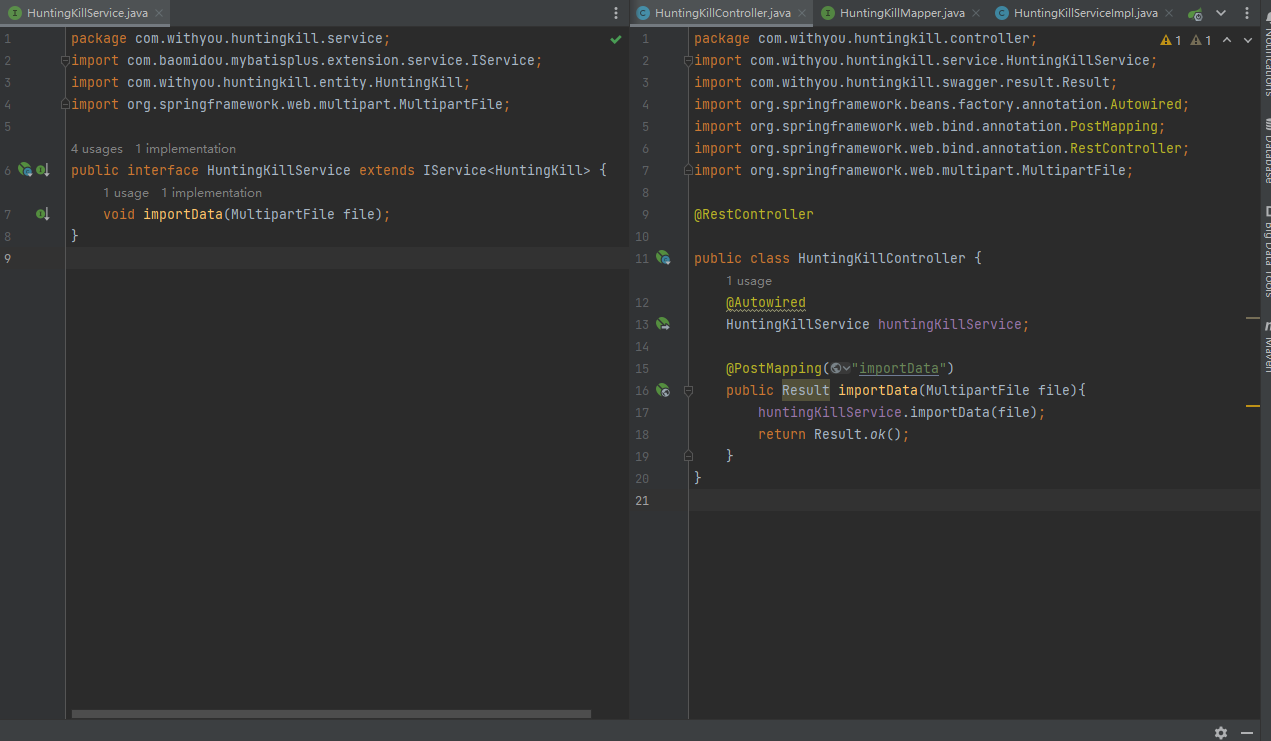Click huntingKillService field name line 13
The image size is (1271, 741).
950,324
